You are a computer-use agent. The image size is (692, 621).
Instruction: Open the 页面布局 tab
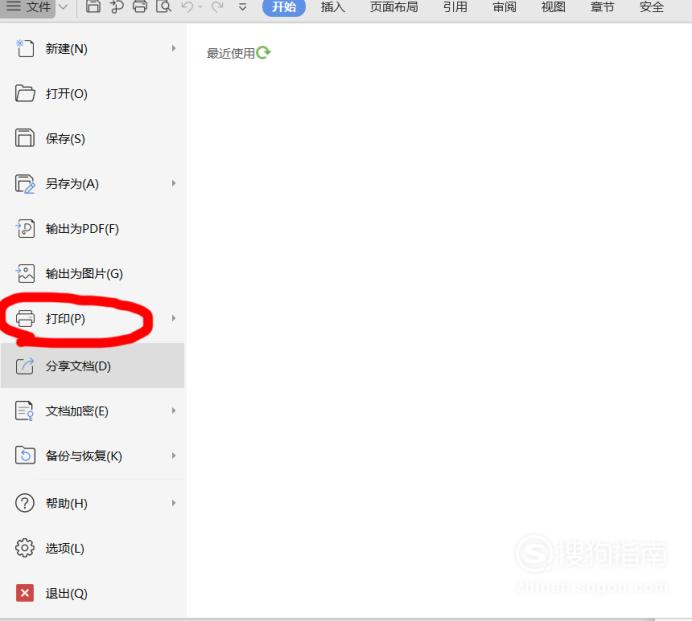tap(394, 7)
